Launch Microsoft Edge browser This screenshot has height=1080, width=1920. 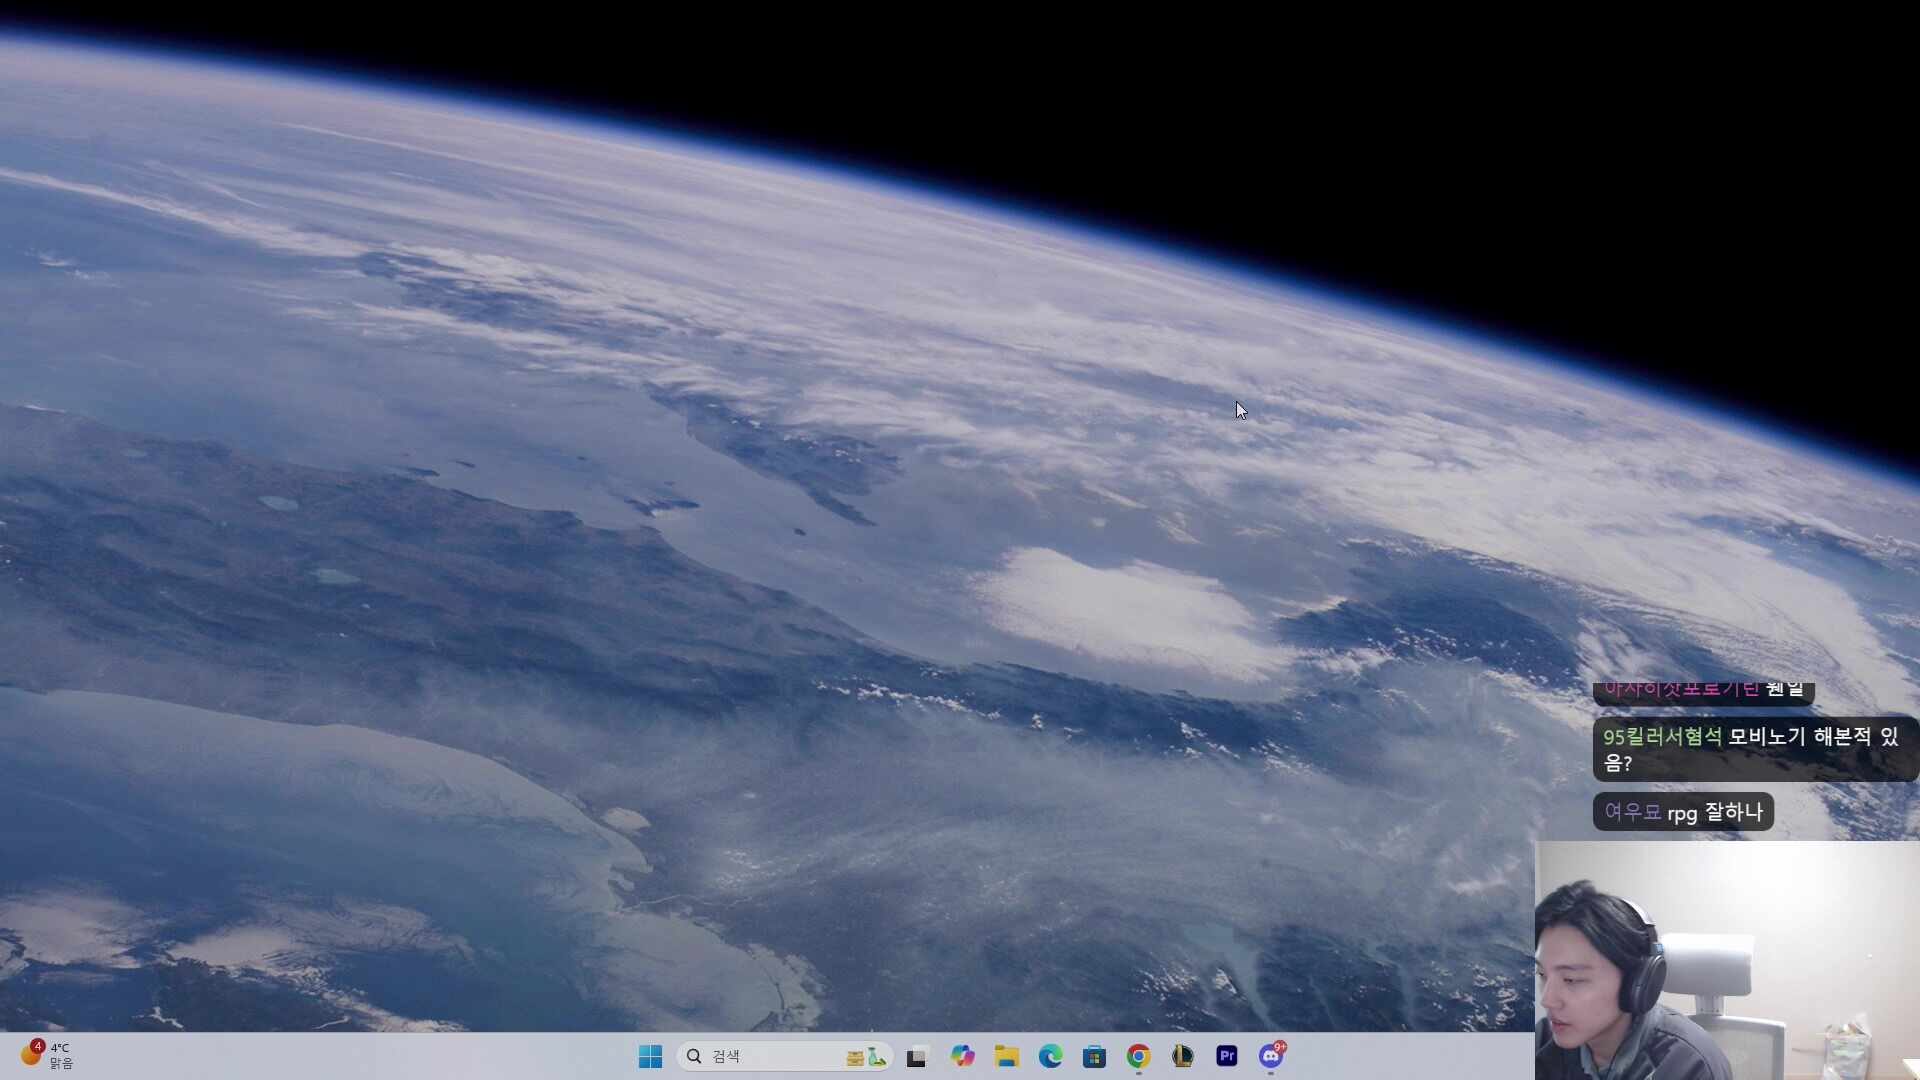coord(1050,1056)
